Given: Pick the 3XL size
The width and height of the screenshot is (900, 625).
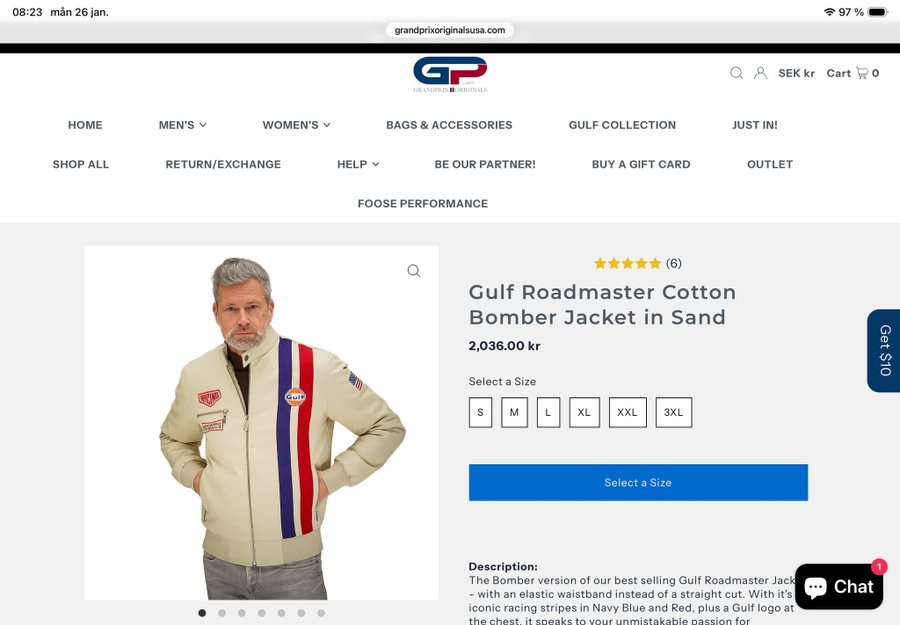Looking at the screenshot, I should click(x=674, y=412).
